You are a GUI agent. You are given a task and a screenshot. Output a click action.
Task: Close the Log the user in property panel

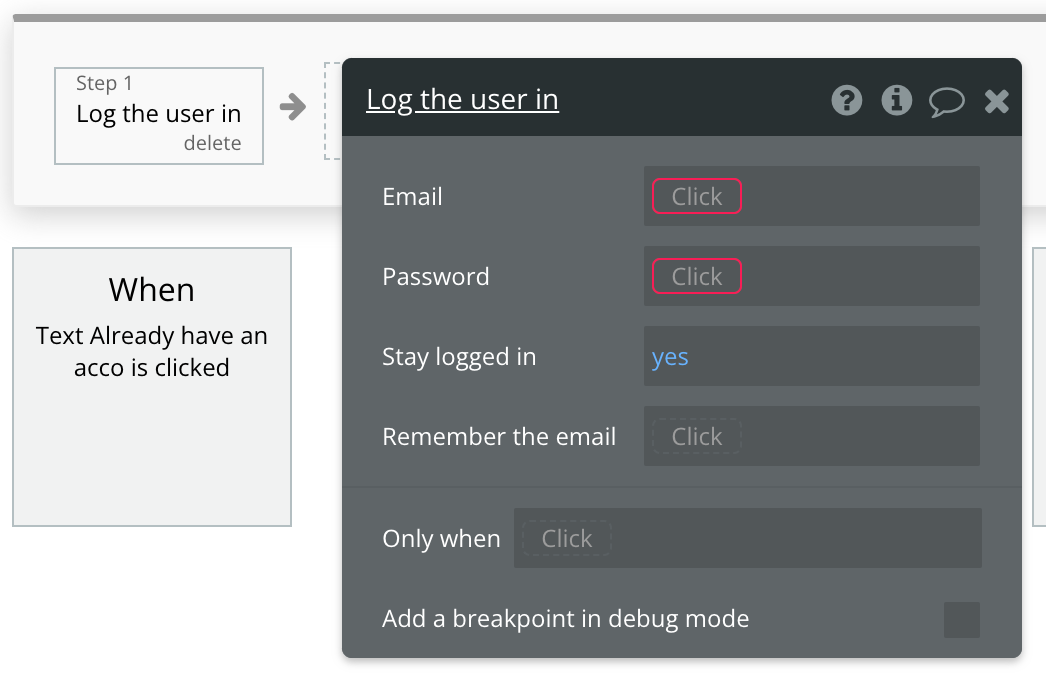[x=997, y=101]
